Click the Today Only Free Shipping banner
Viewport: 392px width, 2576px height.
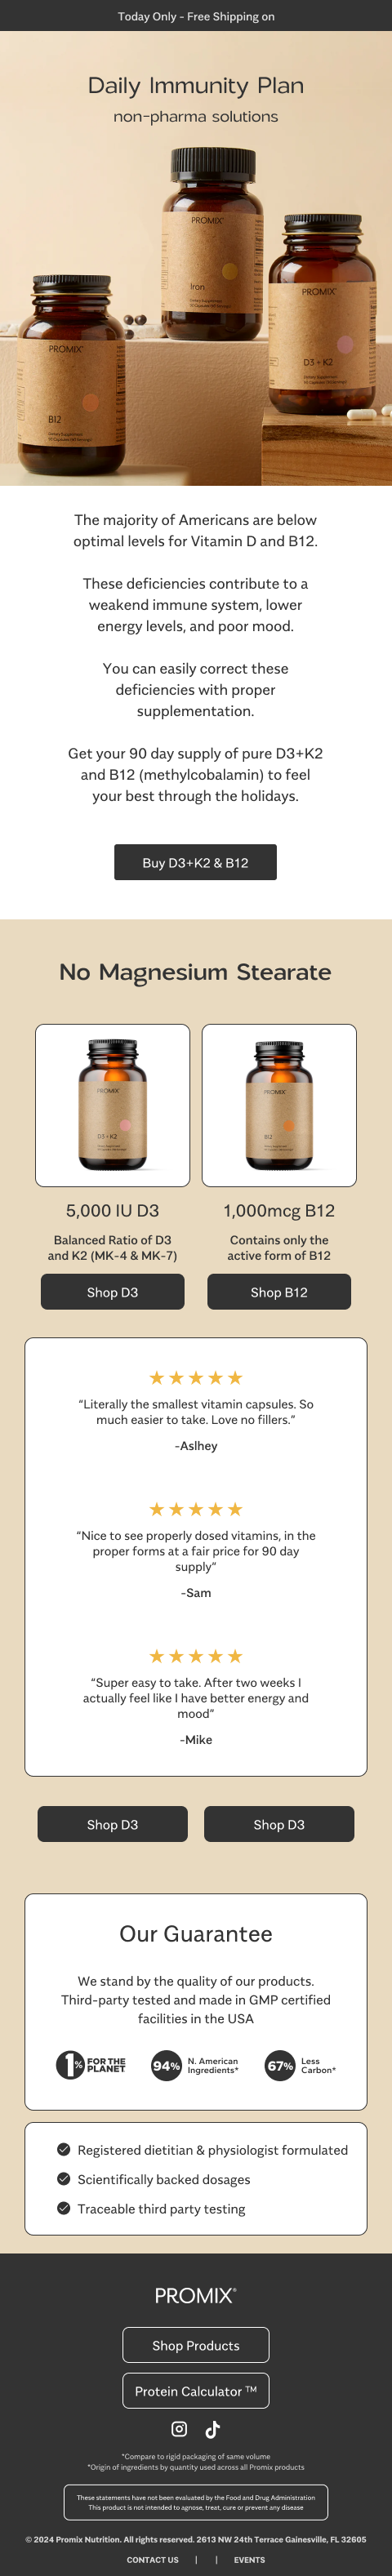click(x=196, y=16)
